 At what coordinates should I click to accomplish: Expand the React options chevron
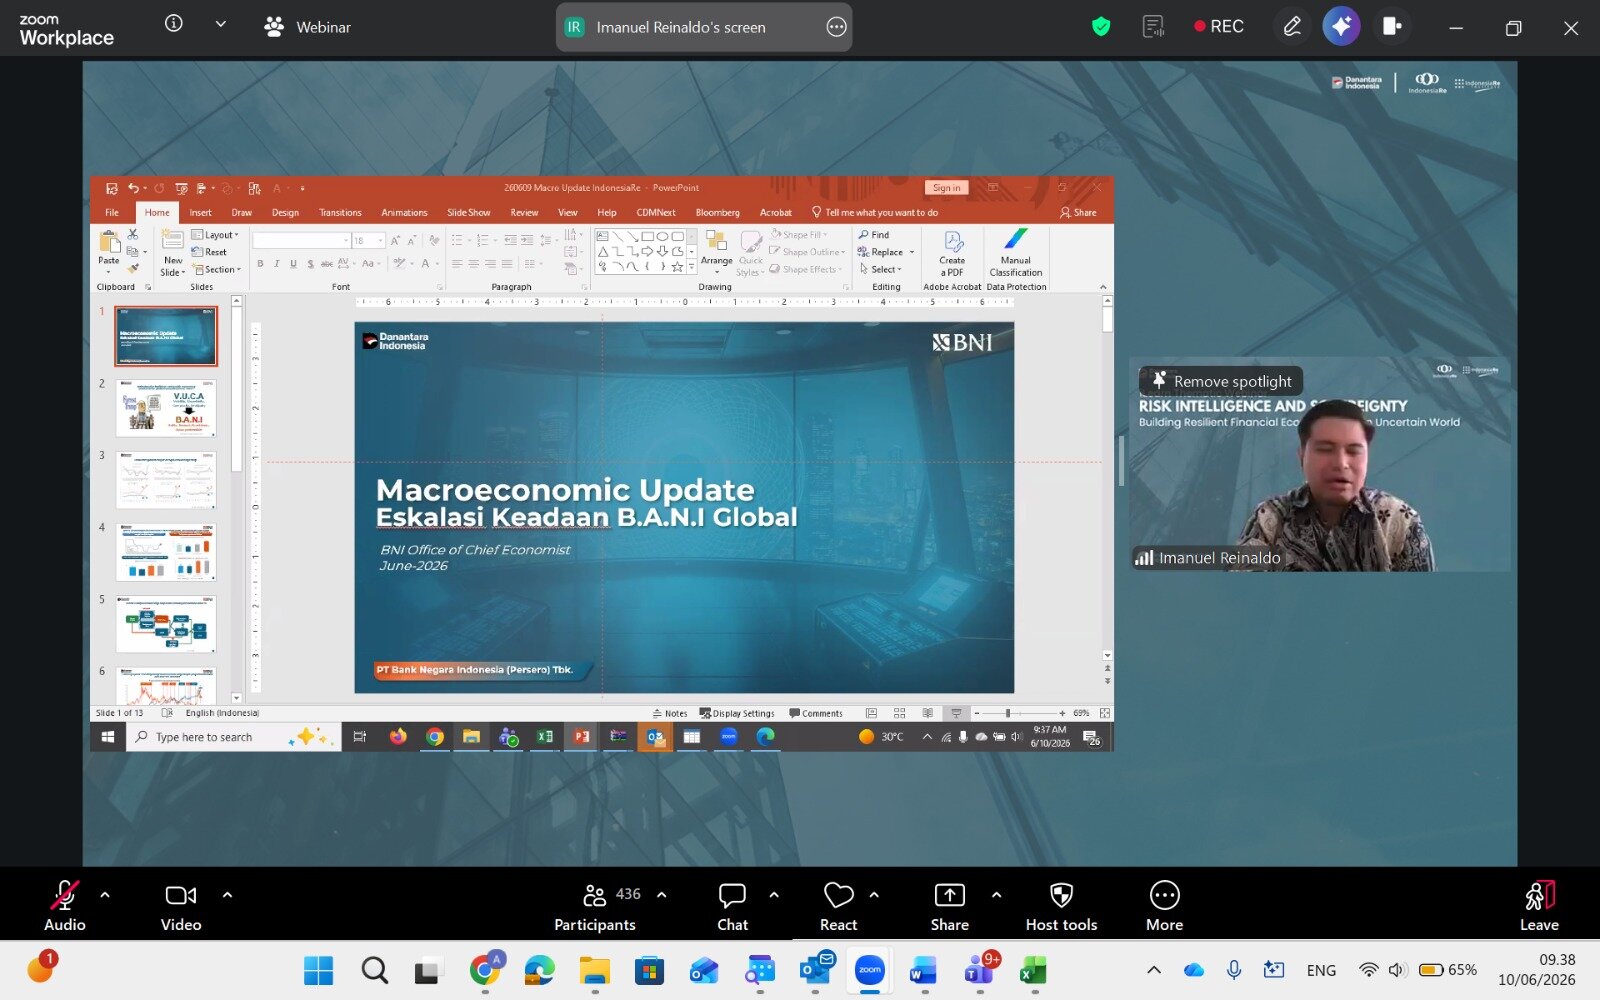(874, 895)
